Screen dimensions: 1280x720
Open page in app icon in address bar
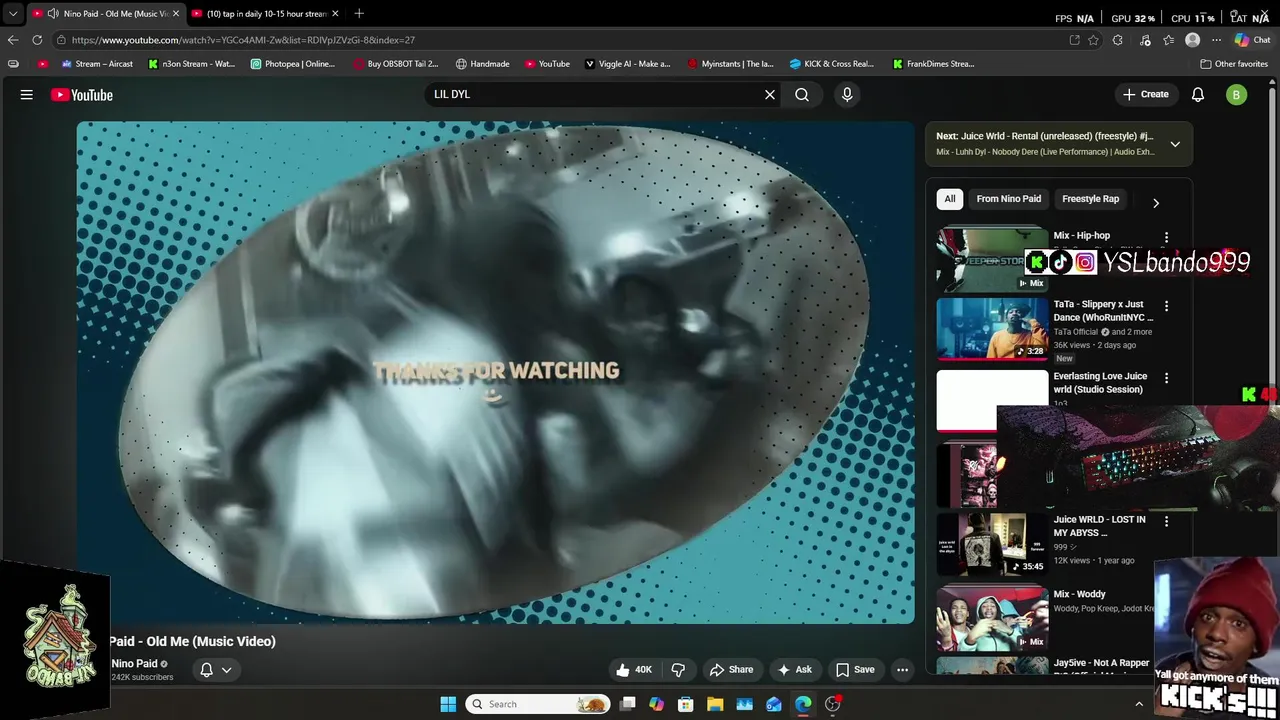coord(1074,40)
